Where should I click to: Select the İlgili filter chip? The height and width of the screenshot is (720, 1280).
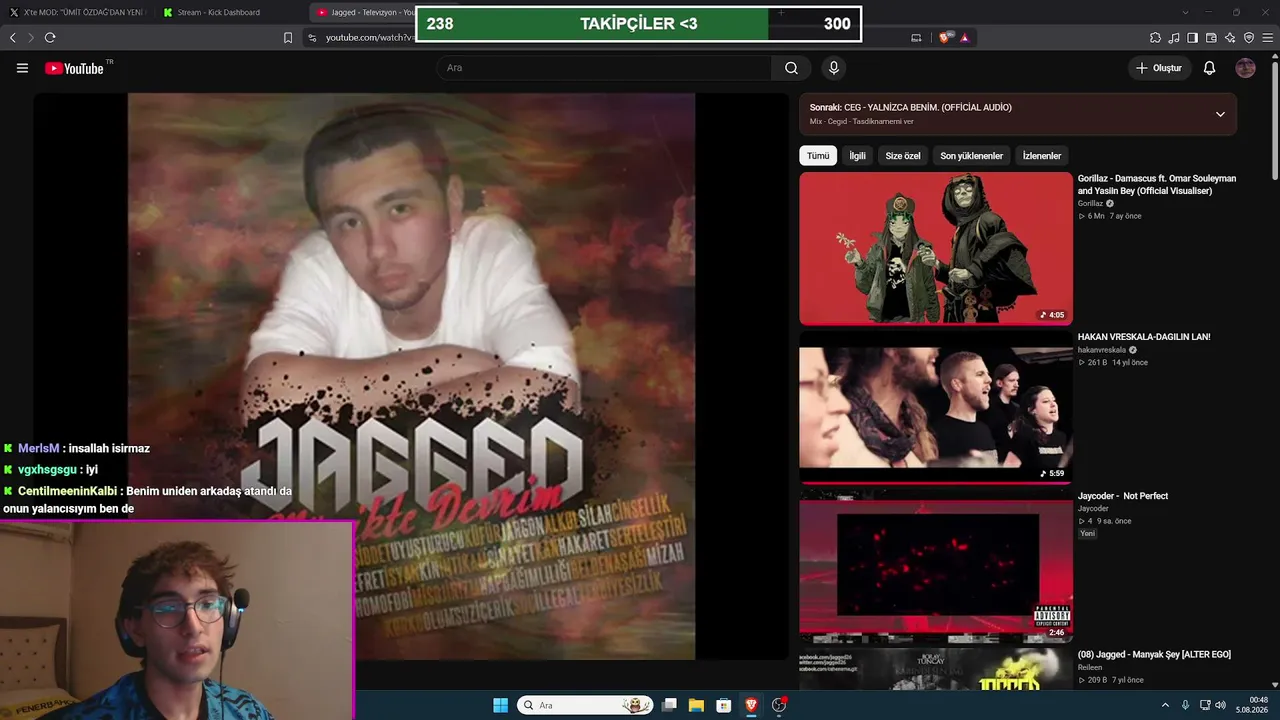pos(858,156)
